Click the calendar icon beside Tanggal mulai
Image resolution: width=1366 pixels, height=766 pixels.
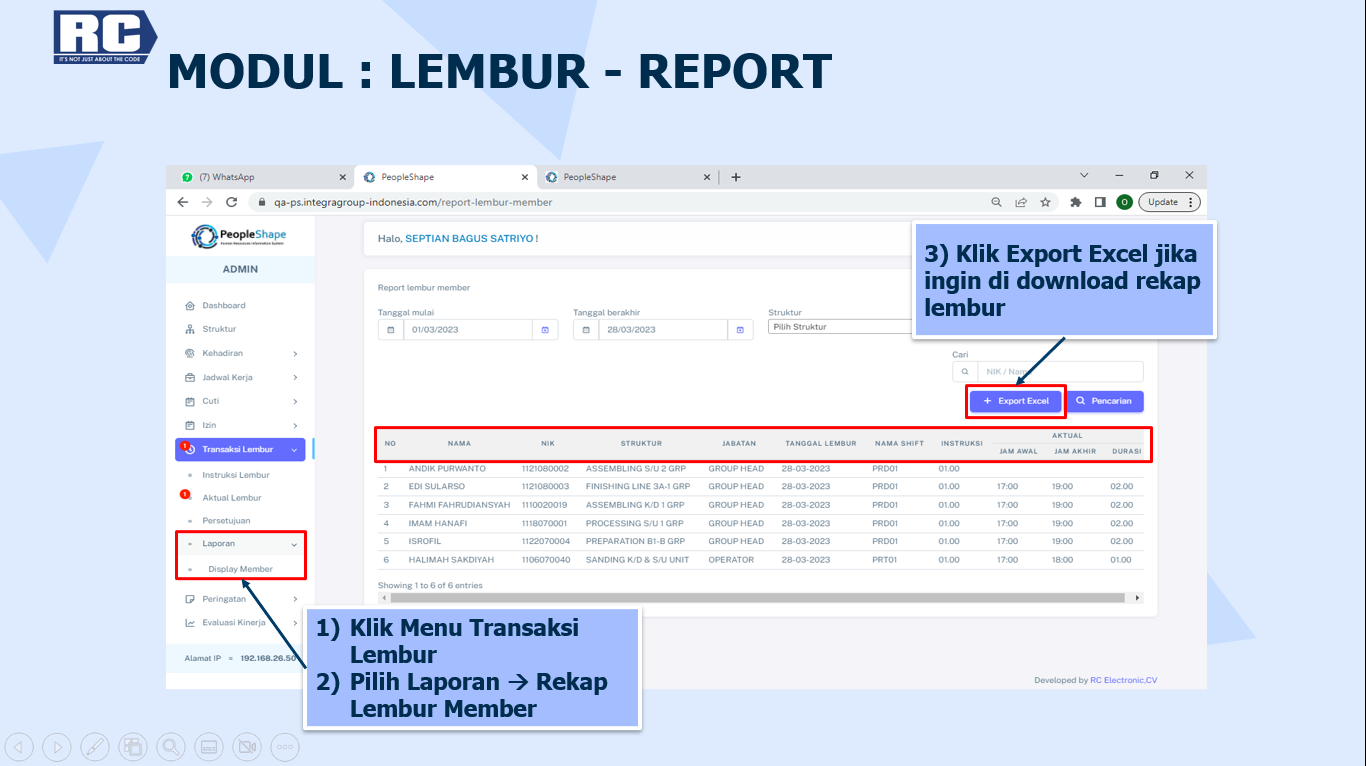(391, 330)
